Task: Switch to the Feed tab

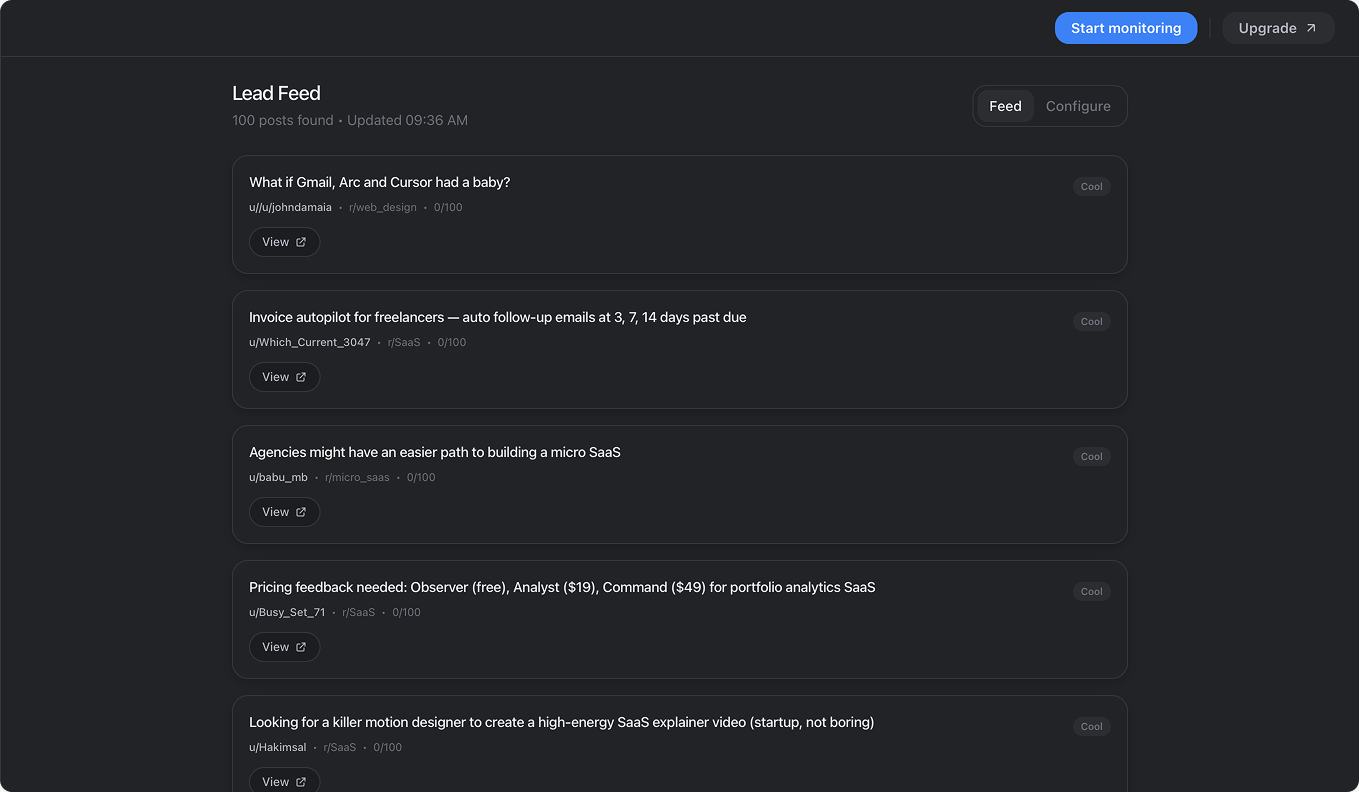Action: (x=1005, y=106)
